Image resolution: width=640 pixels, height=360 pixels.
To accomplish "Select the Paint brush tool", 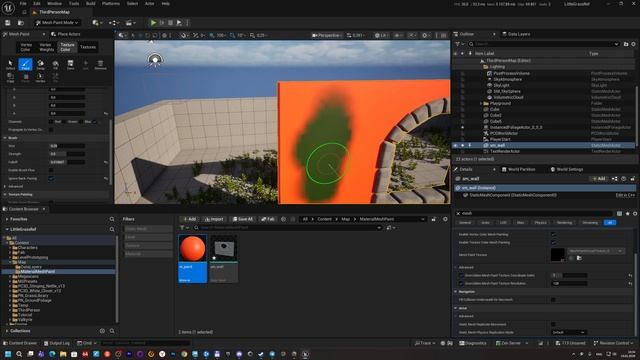I will click(x=25, y=64).
